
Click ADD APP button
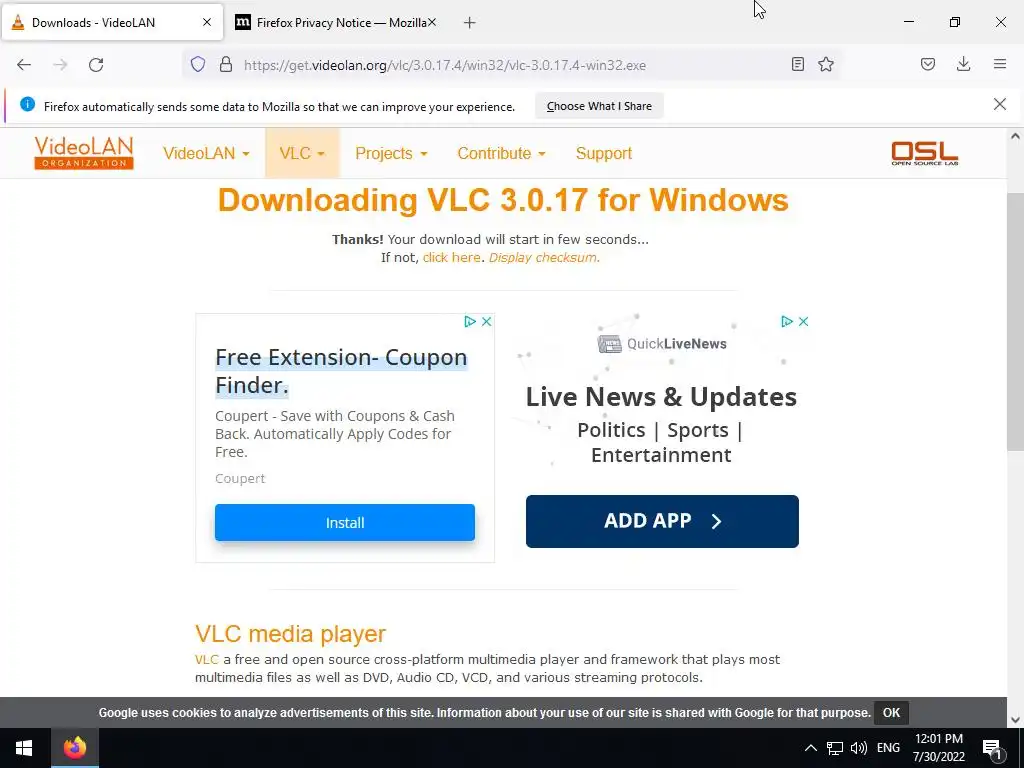point(662,521)
